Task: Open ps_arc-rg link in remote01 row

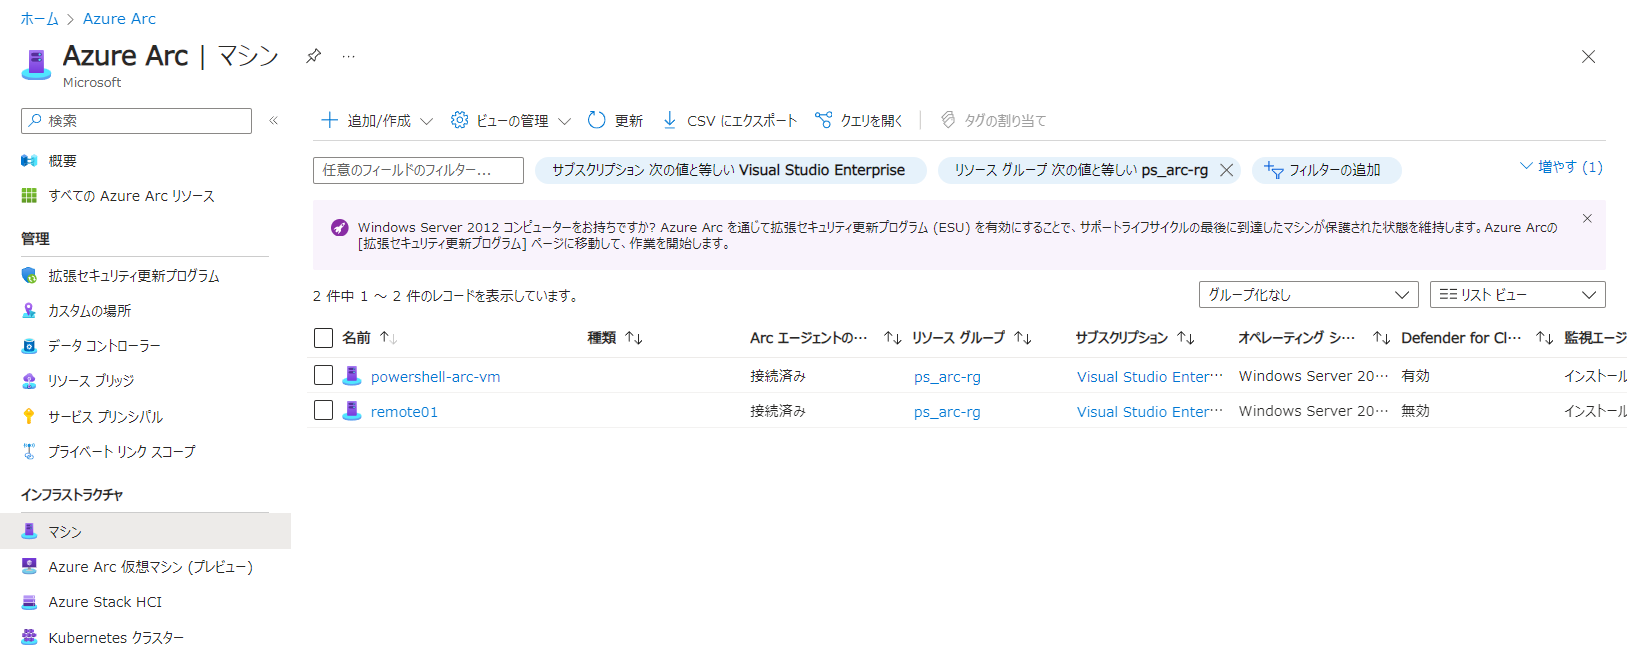Action: coord(947,412)
